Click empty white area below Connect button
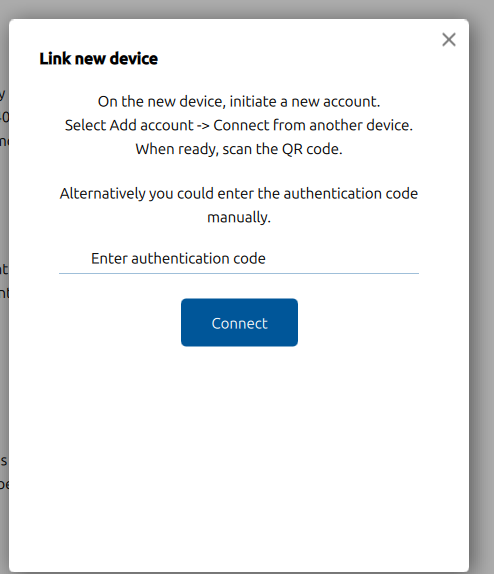 point(239,458)
